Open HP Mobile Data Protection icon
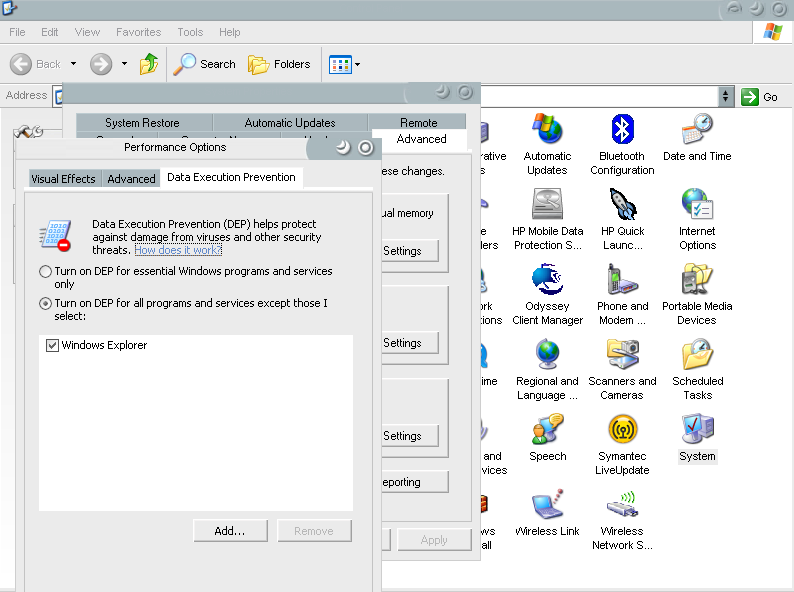This screenshot has width=794, height=592. pos(547,204)
